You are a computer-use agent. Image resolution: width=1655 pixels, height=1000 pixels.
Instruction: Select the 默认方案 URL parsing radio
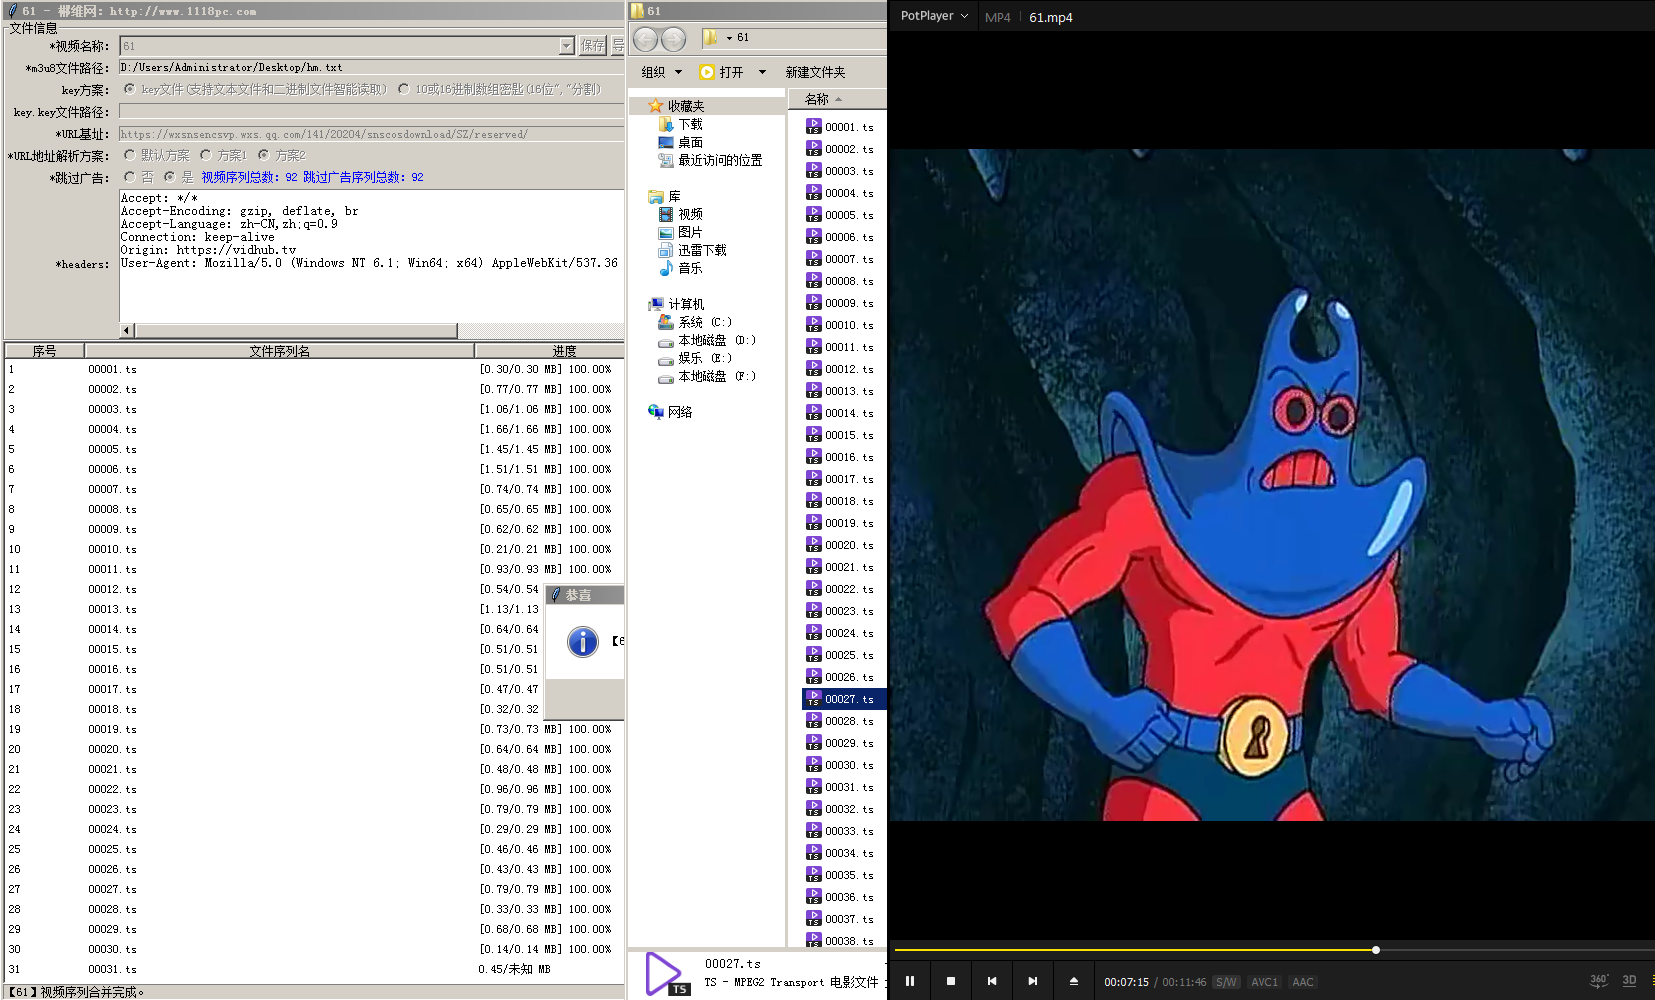[x=129, y=155]
